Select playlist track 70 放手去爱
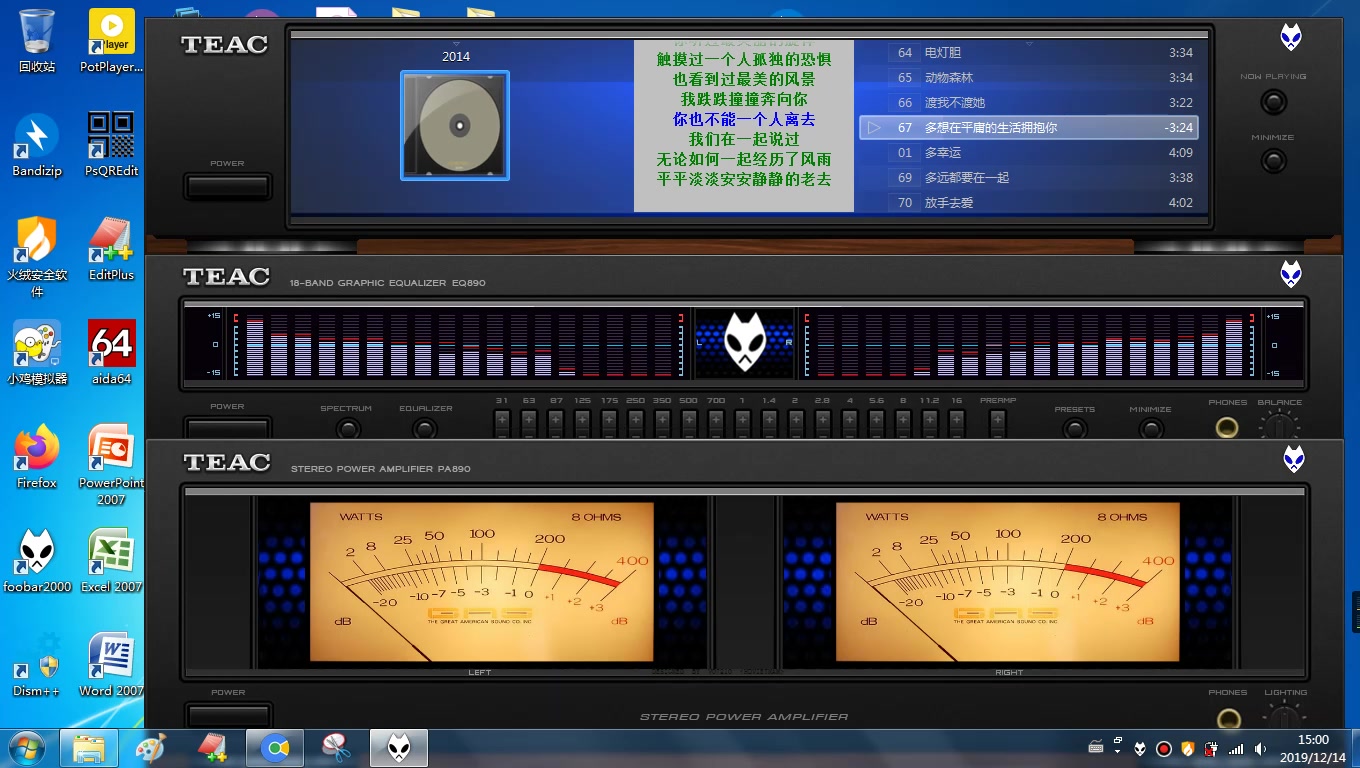Image resolution: width=1360 pixels, height=768 pixels. pos(1028,202)
